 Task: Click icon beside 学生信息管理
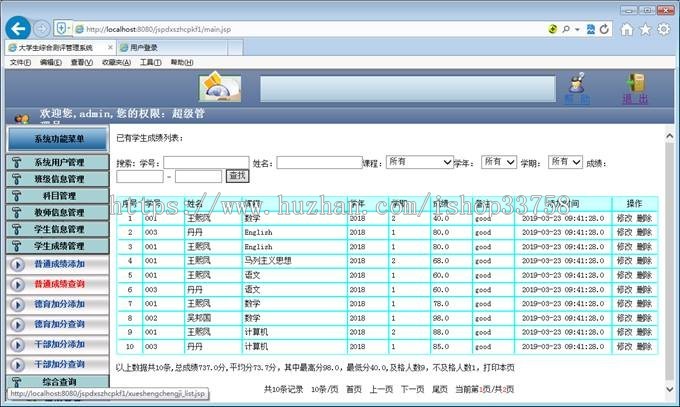[x=16, y=229]
